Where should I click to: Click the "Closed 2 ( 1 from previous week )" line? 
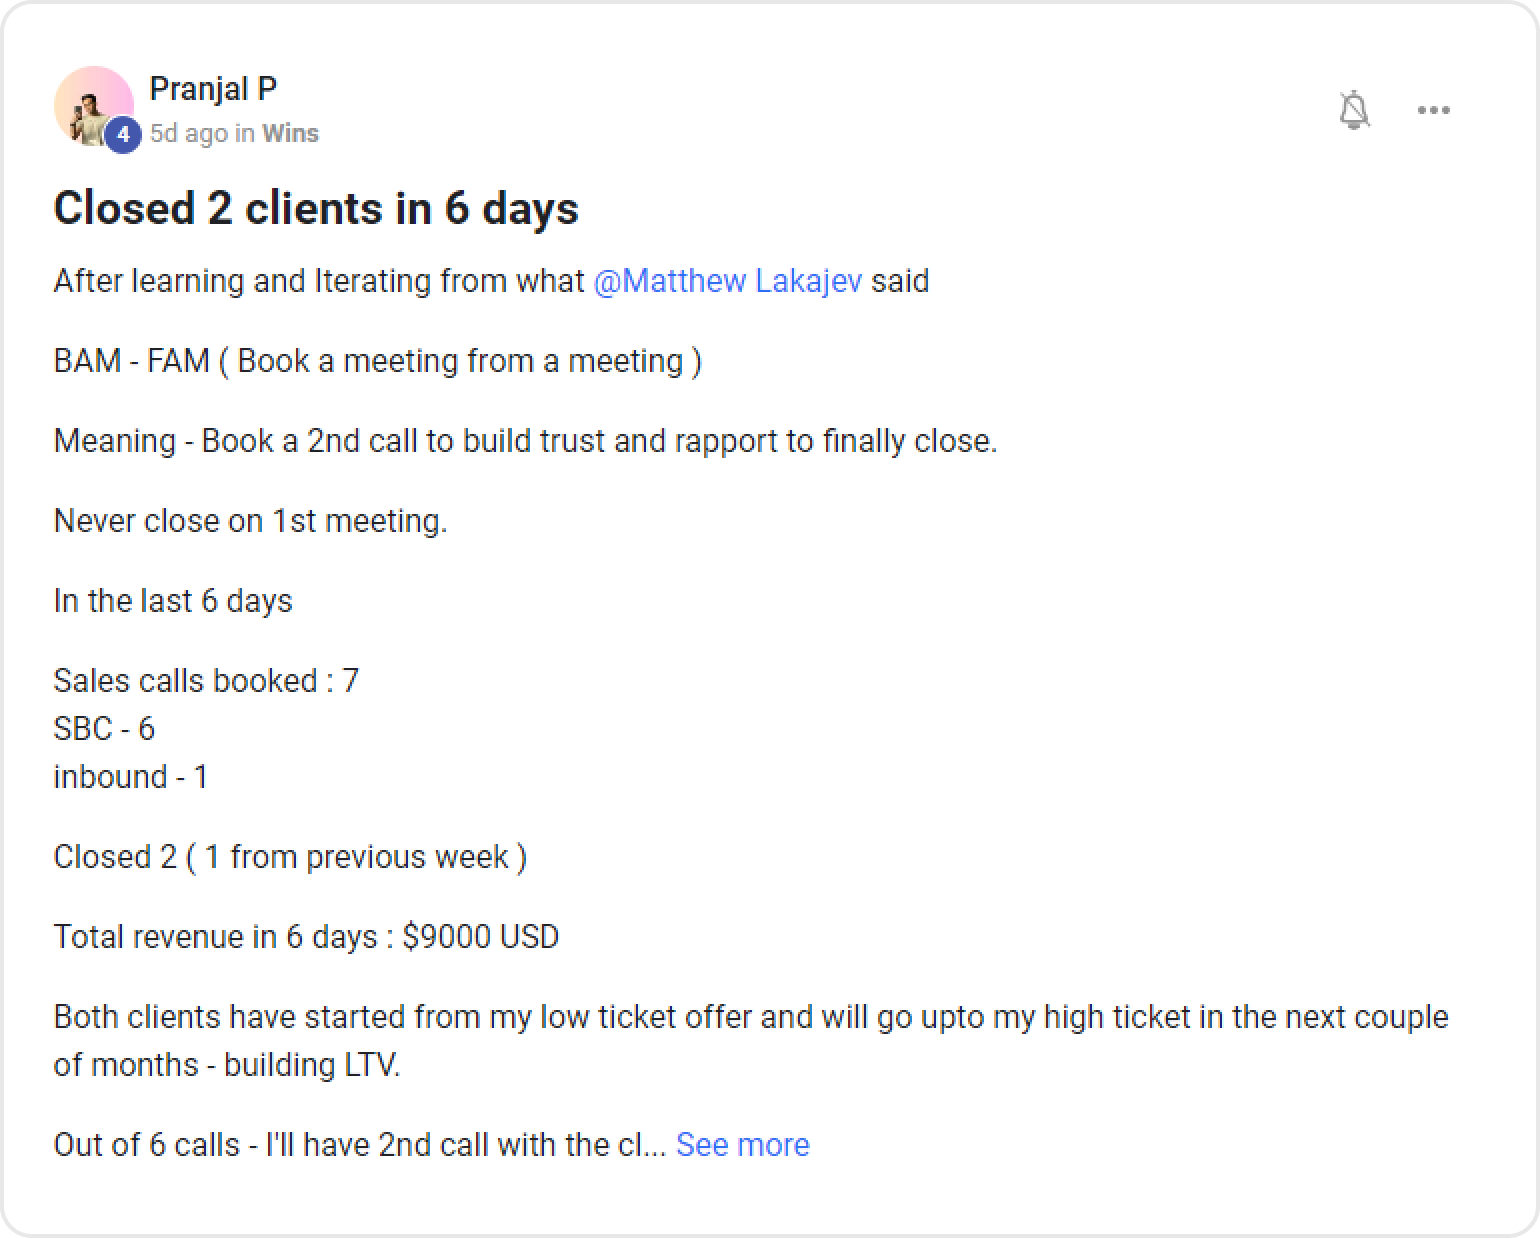click(290, 857)
